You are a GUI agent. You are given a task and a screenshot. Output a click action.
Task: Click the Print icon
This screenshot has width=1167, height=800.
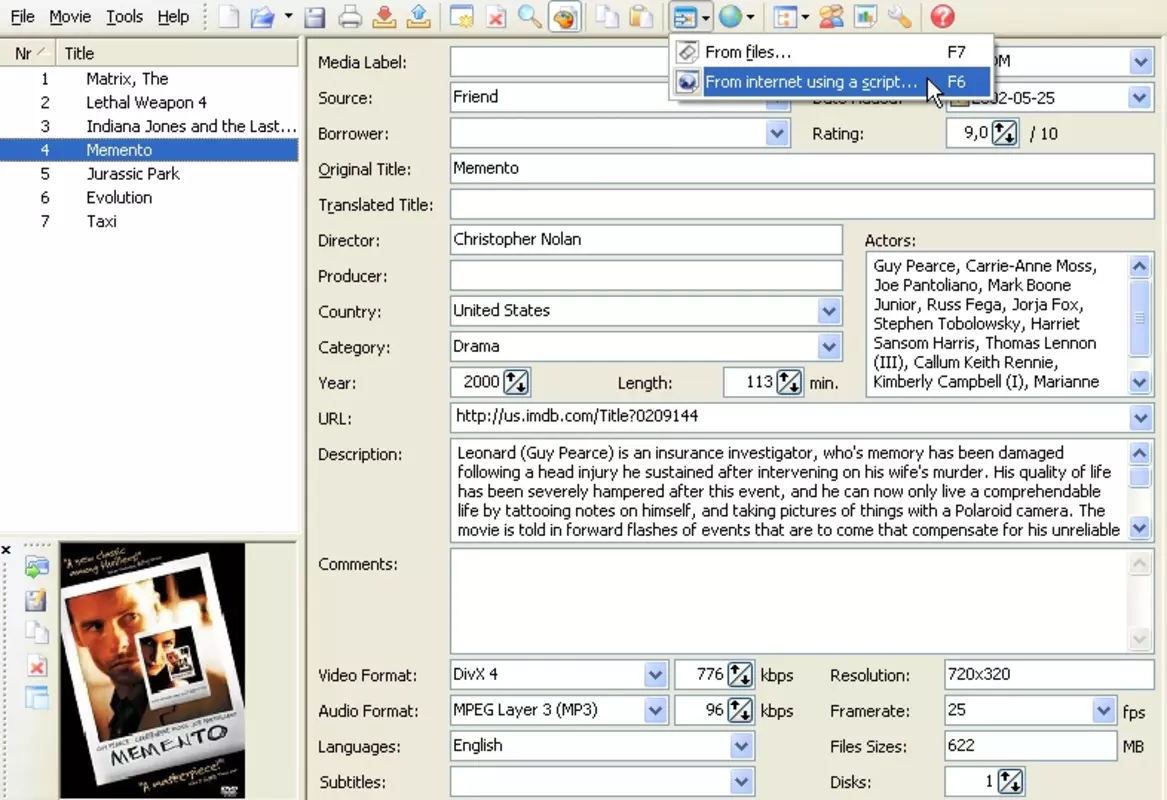point(350,16)
